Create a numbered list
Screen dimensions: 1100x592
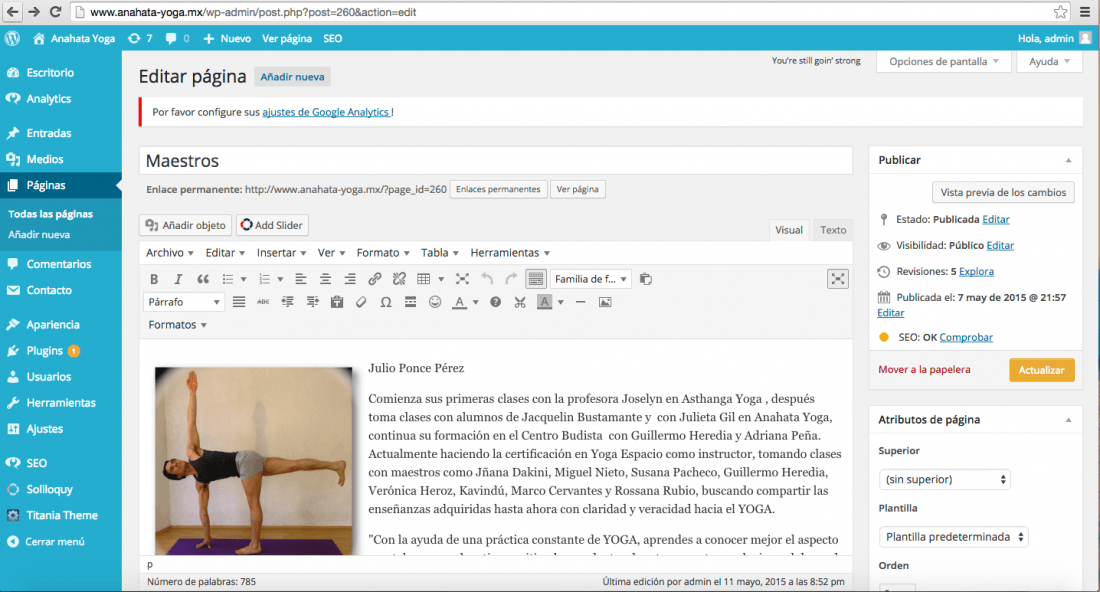264,279
